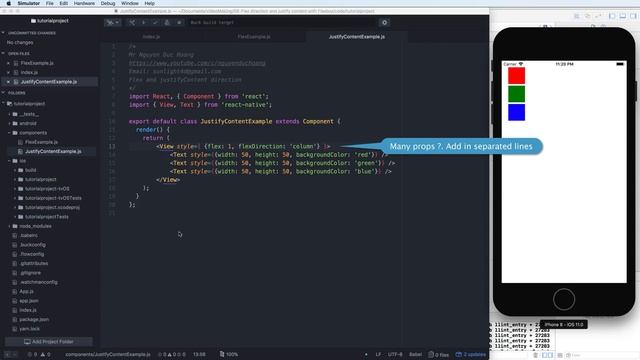
Task: Toggle Xcode debug area panel
Action: 622,16
